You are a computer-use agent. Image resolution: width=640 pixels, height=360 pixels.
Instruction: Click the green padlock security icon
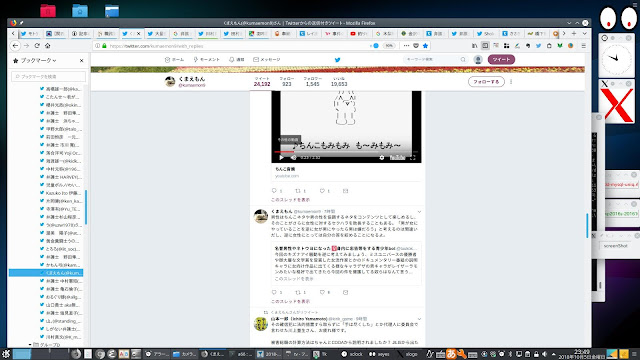104,46
